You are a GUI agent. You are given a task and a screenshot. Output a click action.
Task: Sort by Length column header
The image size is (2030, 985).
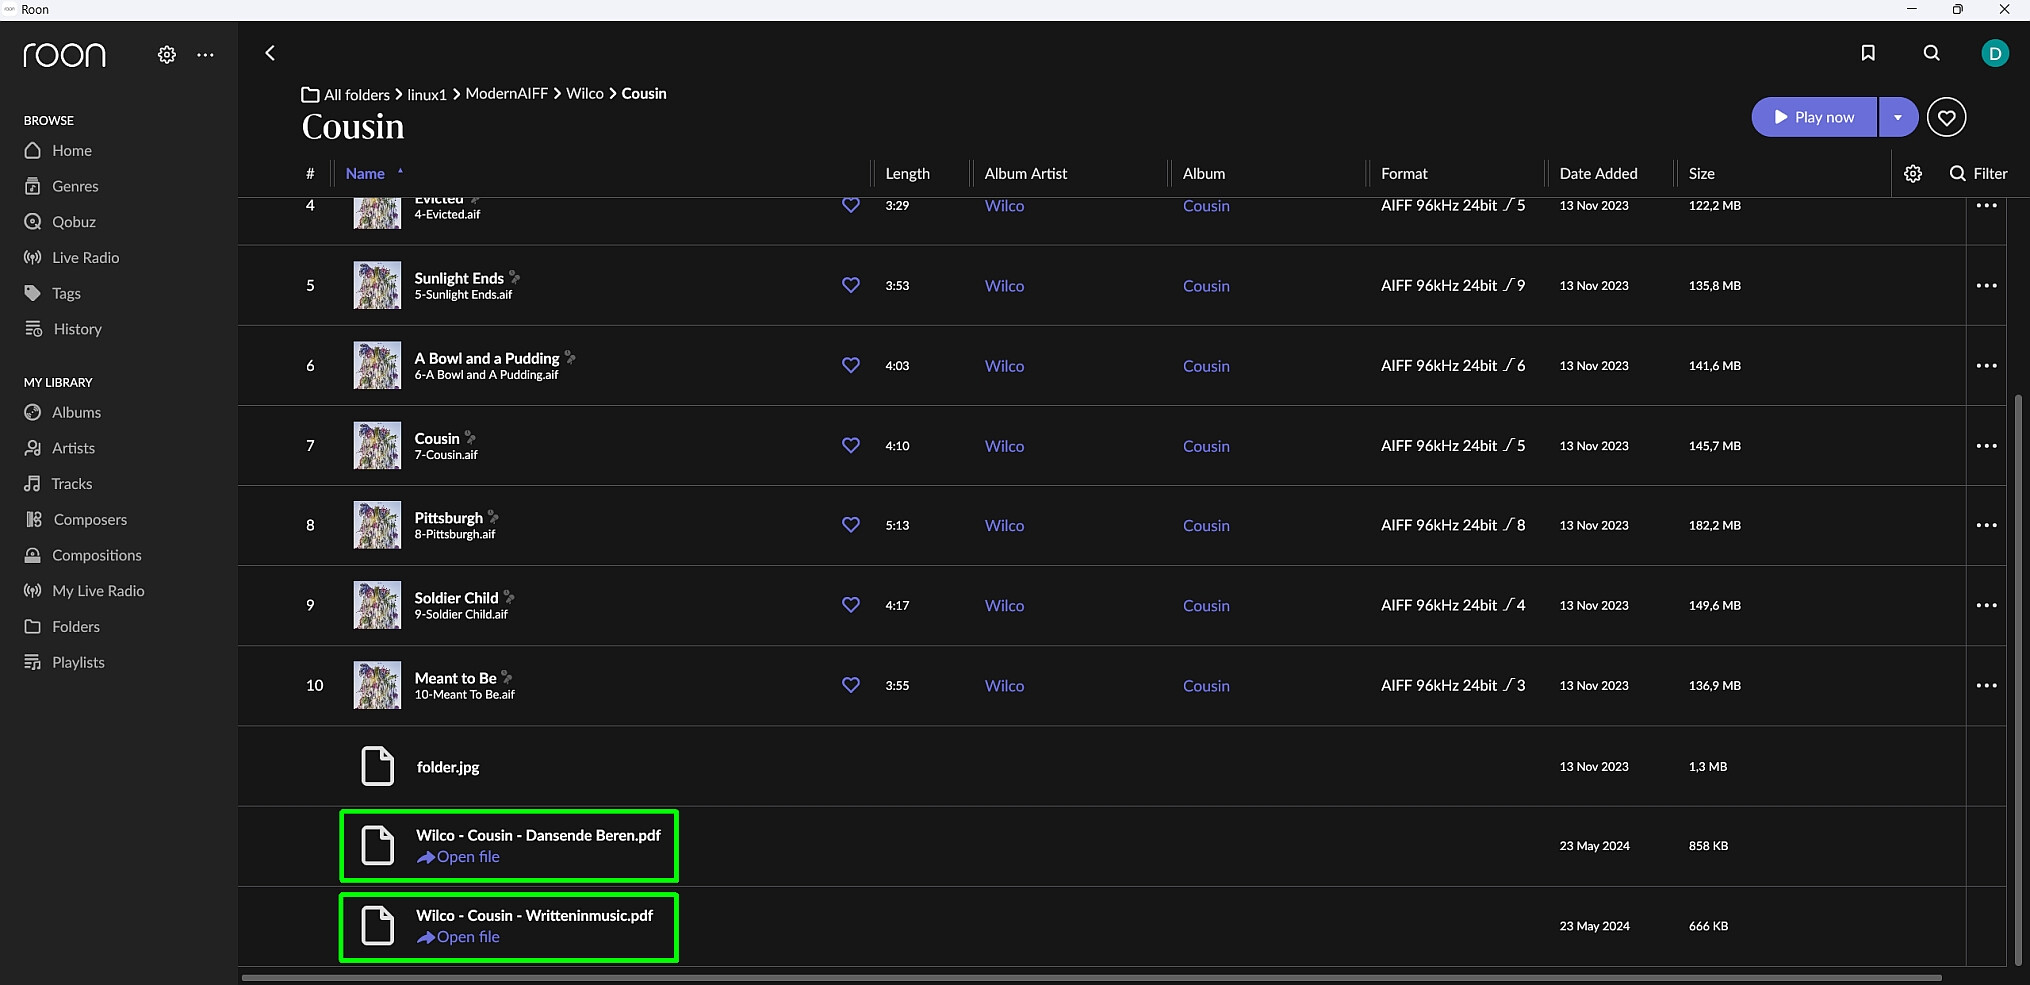pyautogui.click(x=907, y=174)
